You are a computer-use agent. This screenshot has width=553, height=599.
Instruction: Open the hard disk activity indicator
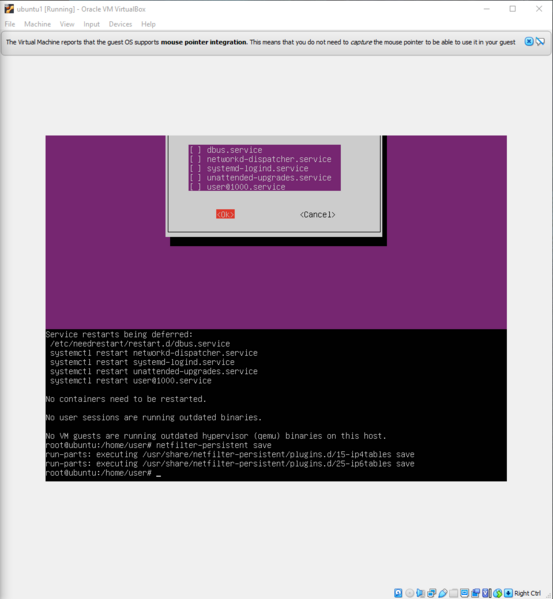(398, 593)
